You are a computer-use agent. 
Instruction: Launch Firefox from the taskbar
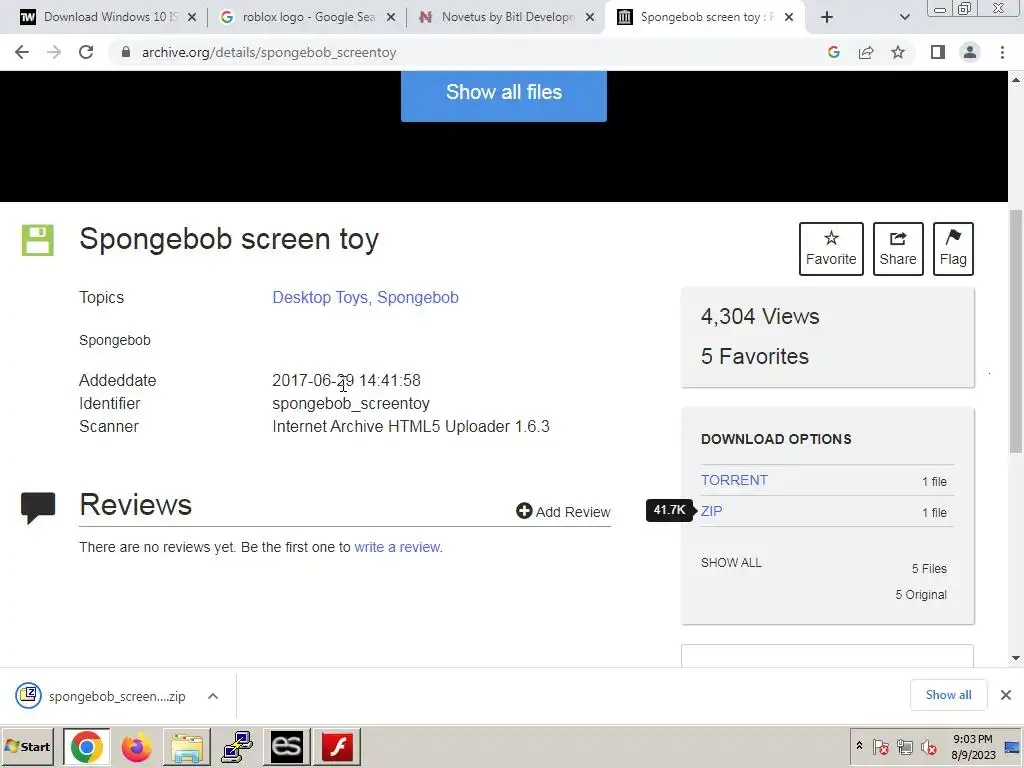coord(136,747)
